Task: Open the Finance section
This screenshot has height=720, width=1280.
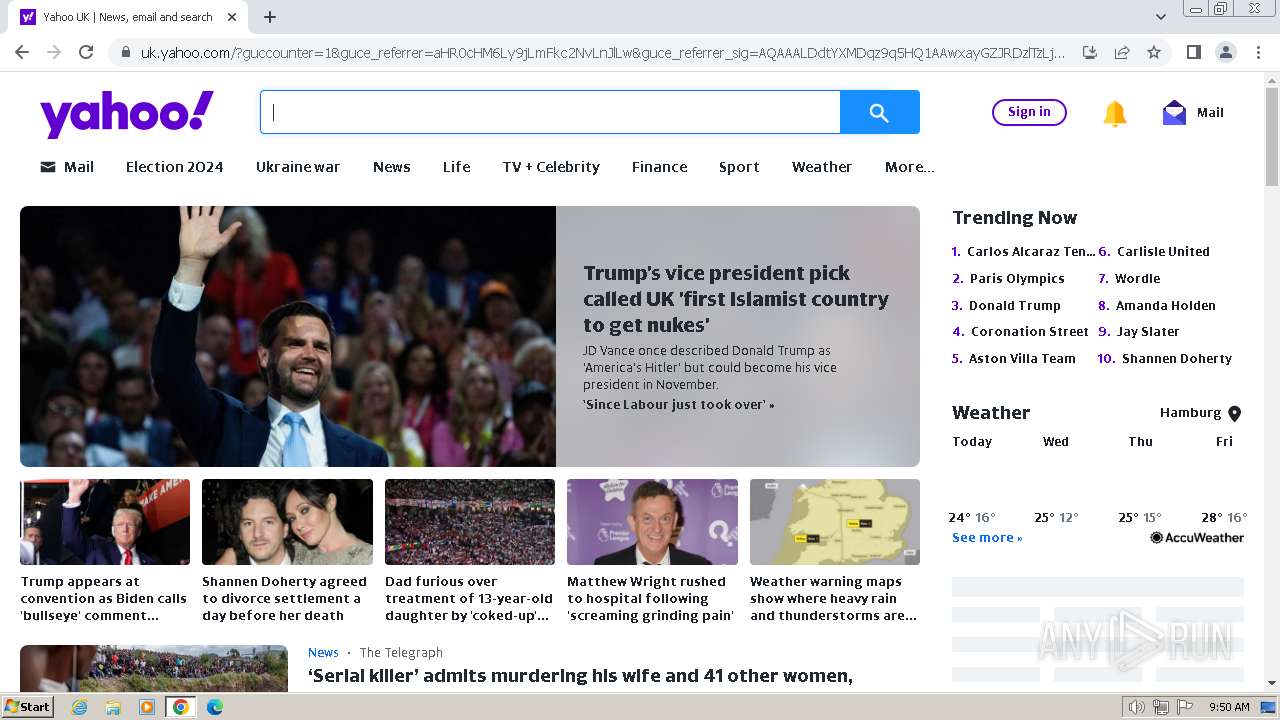Action: tap(660, 167)
